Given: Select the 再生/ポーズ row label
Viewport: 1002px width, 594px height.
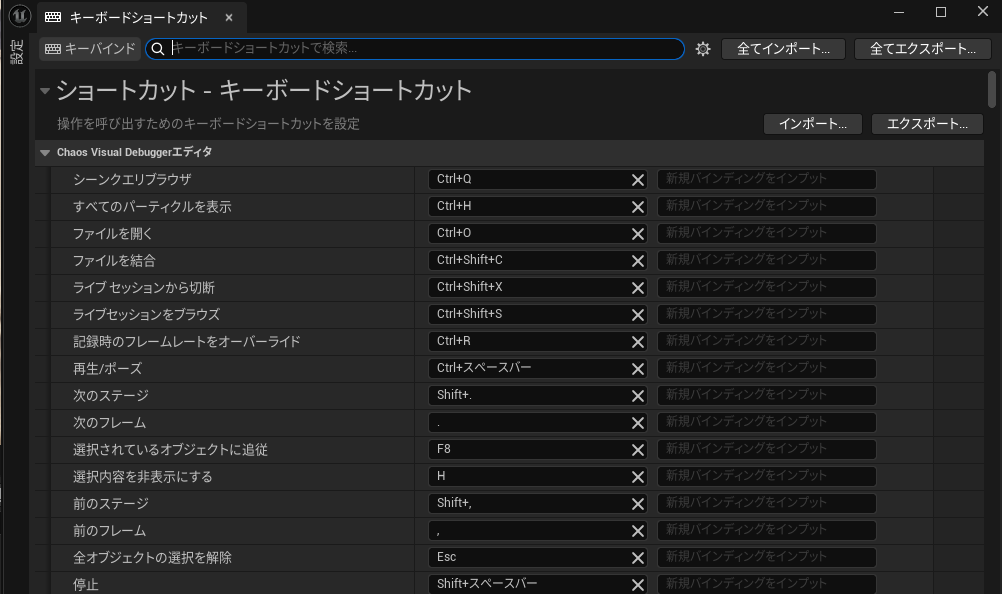Looking at the screenshot, I should (107, 369).
